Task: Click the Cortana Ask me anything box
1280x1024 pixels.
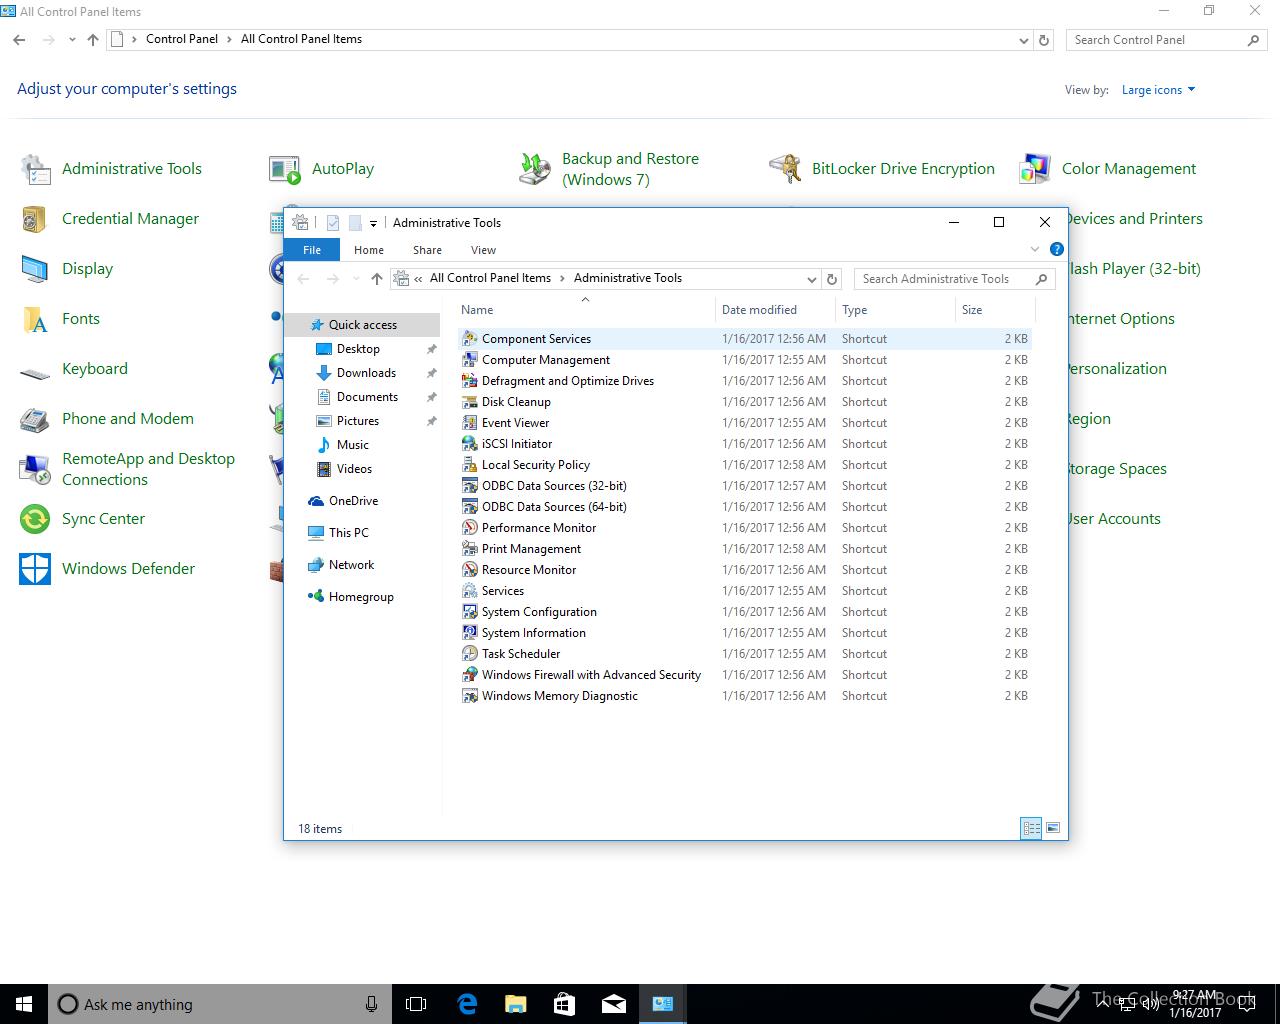Action: [220, 1004]
